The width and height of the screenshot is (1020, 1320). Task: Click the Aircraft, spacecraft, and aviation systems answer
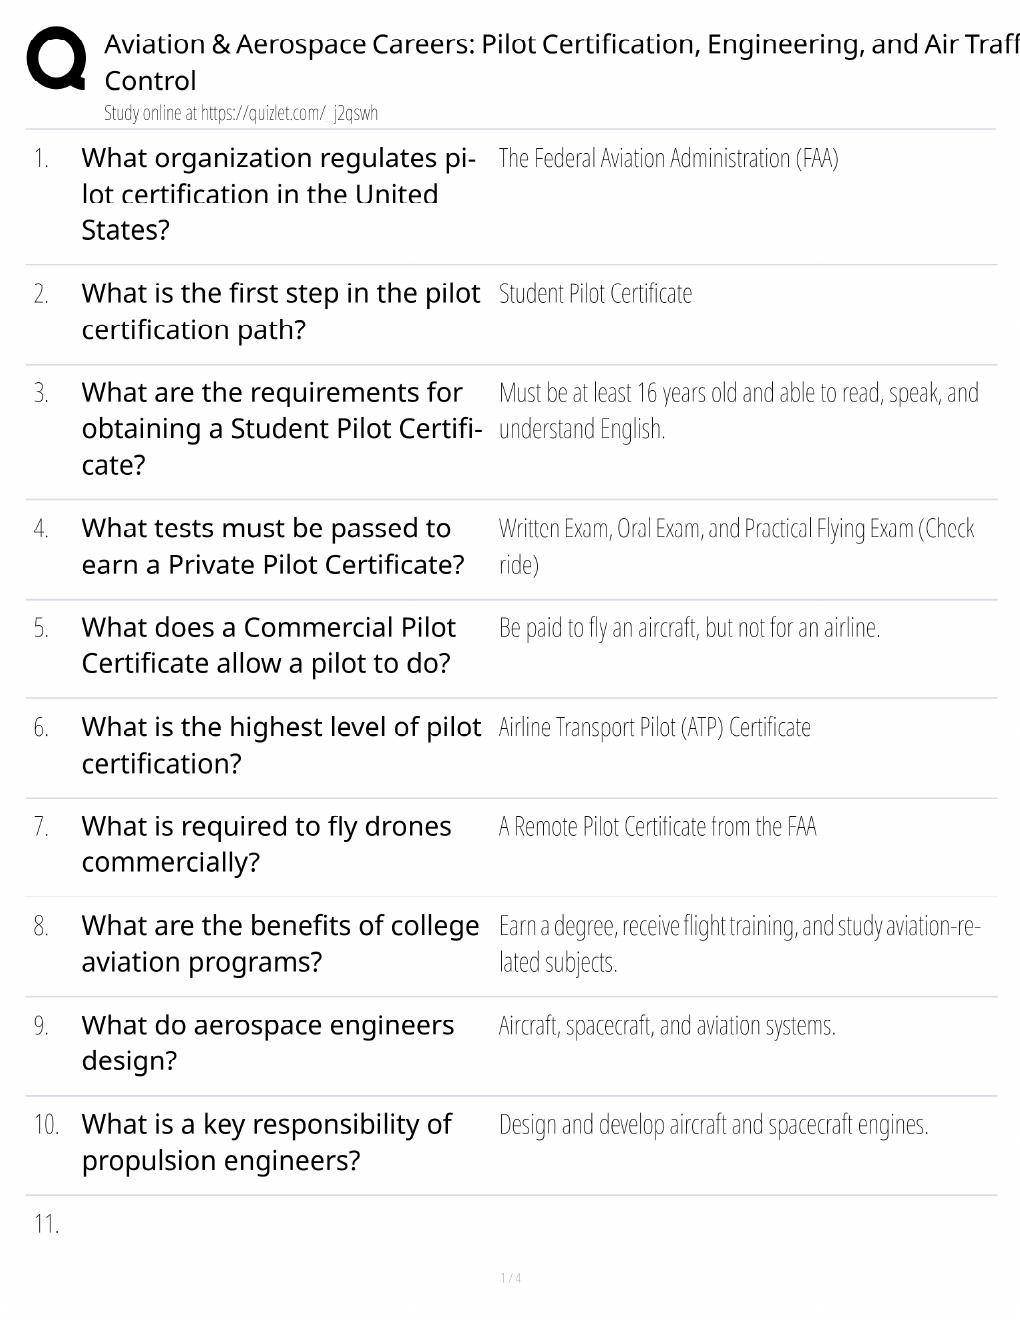pyautogui.click(x=667, y=1026)
